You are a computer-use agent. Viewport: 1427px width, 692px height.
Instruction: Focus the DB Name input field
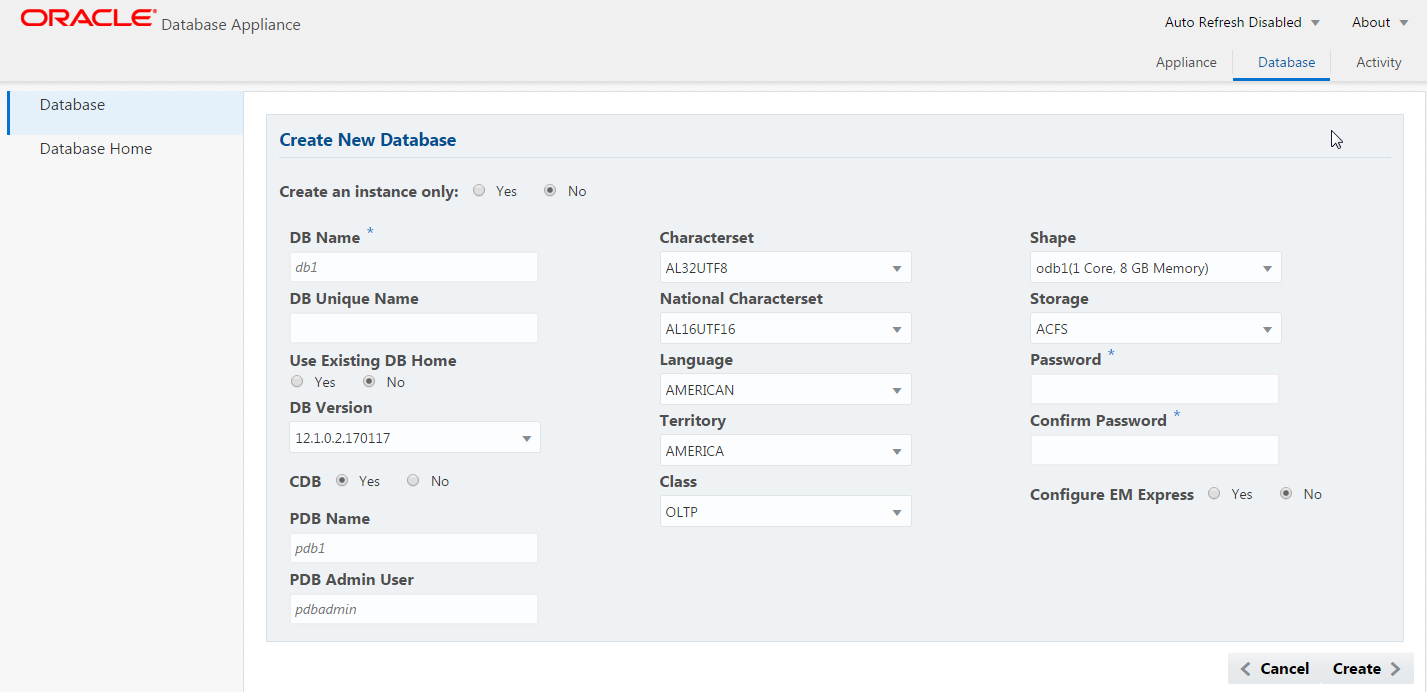pos(414,267)
